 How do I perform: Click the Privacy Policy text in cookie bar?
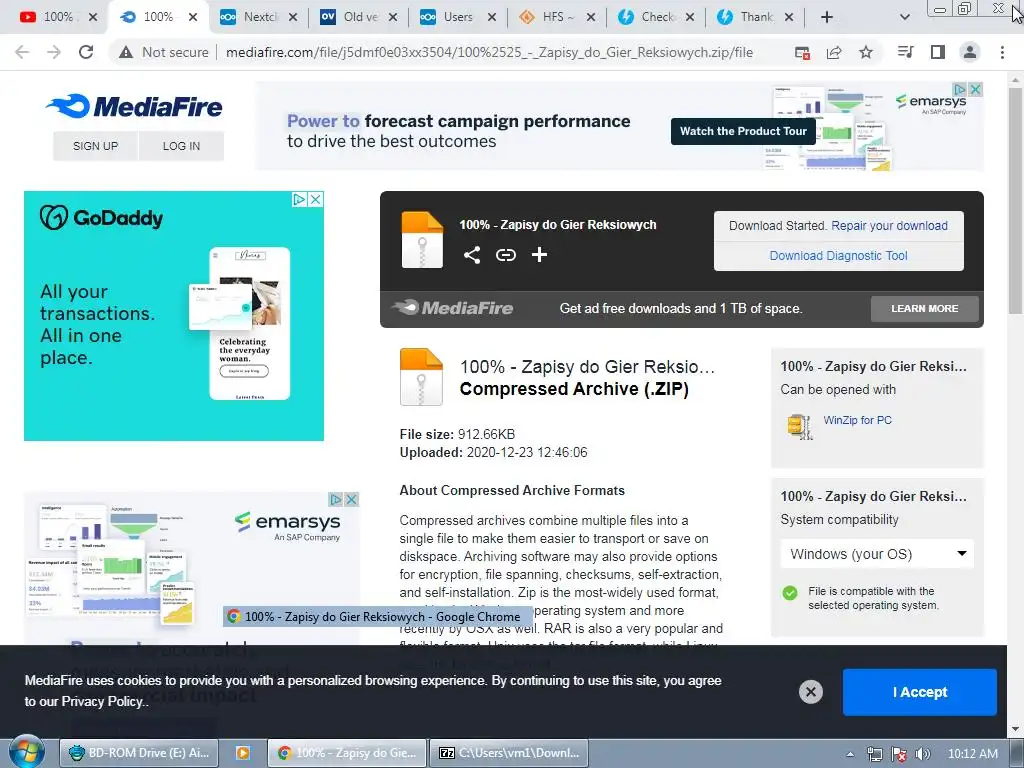(x=102, y=701)
